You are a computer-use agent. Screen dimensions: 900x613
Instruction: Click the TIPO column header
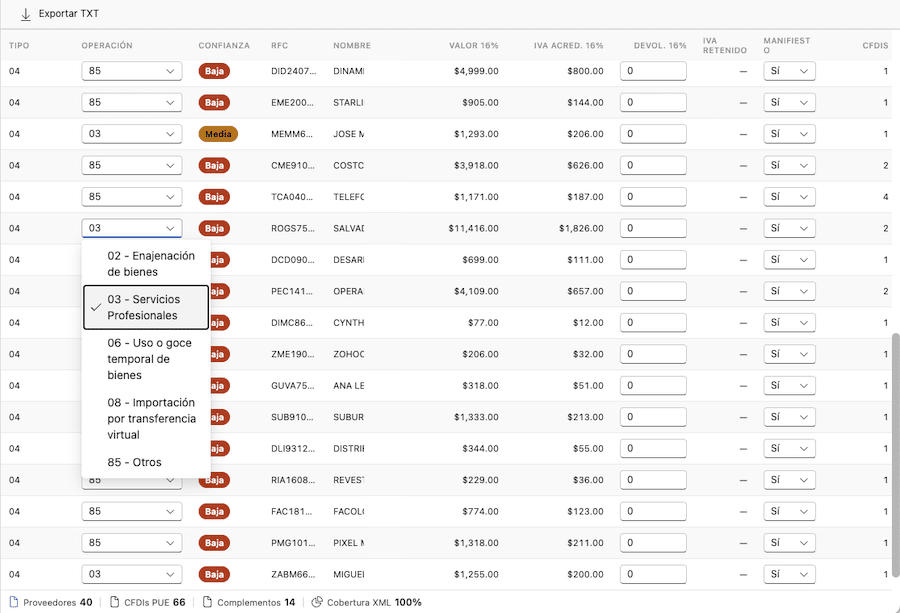19,45
